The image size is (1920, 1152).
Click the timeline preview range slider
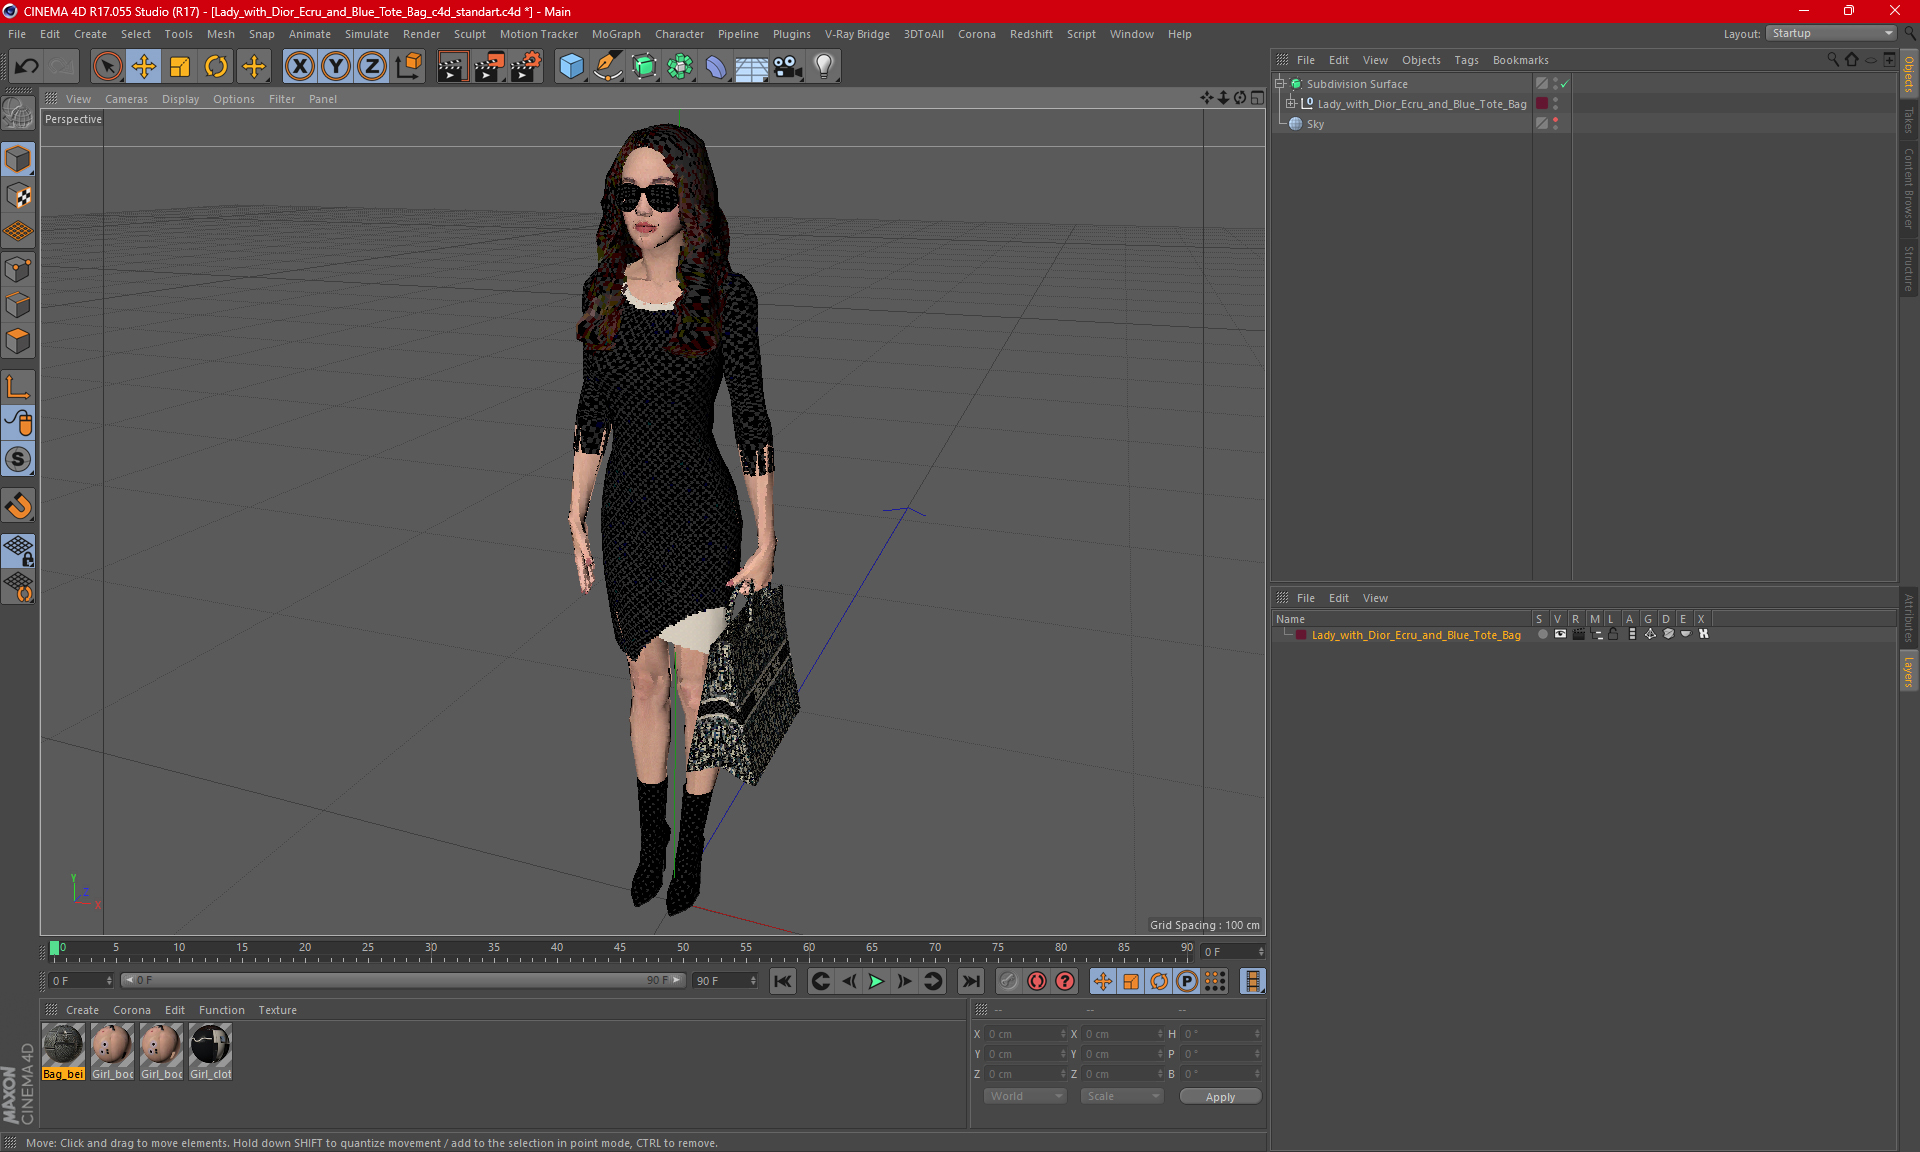click(403, 980)
